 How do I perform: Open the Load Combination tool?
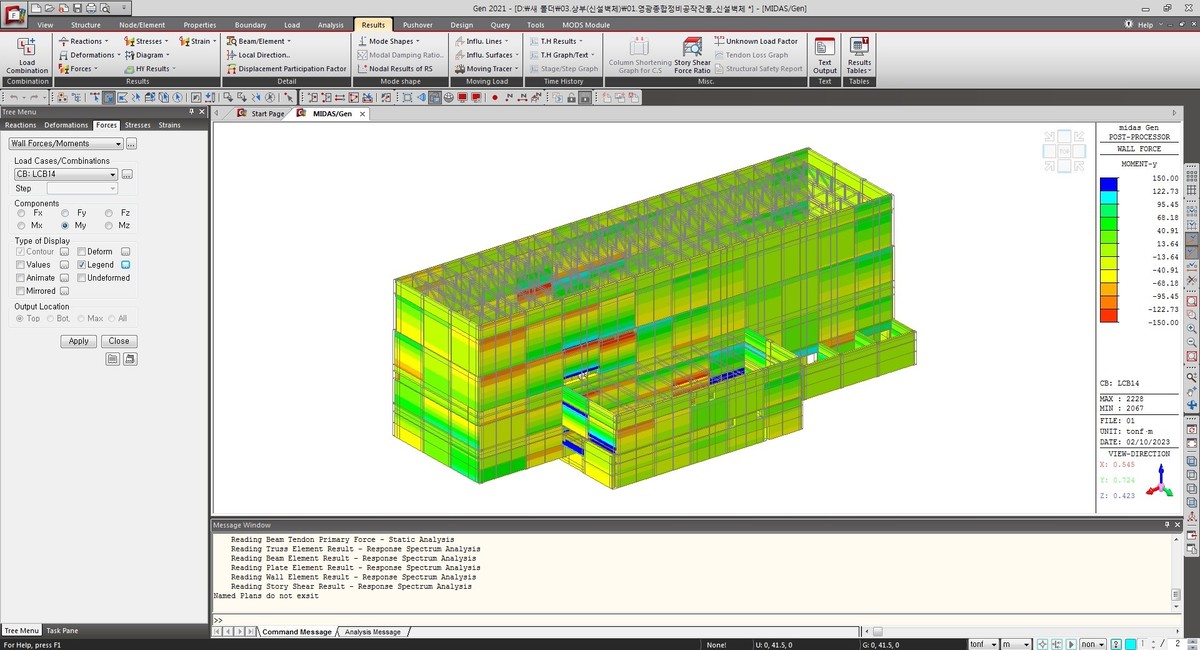[x=26, y=54]
